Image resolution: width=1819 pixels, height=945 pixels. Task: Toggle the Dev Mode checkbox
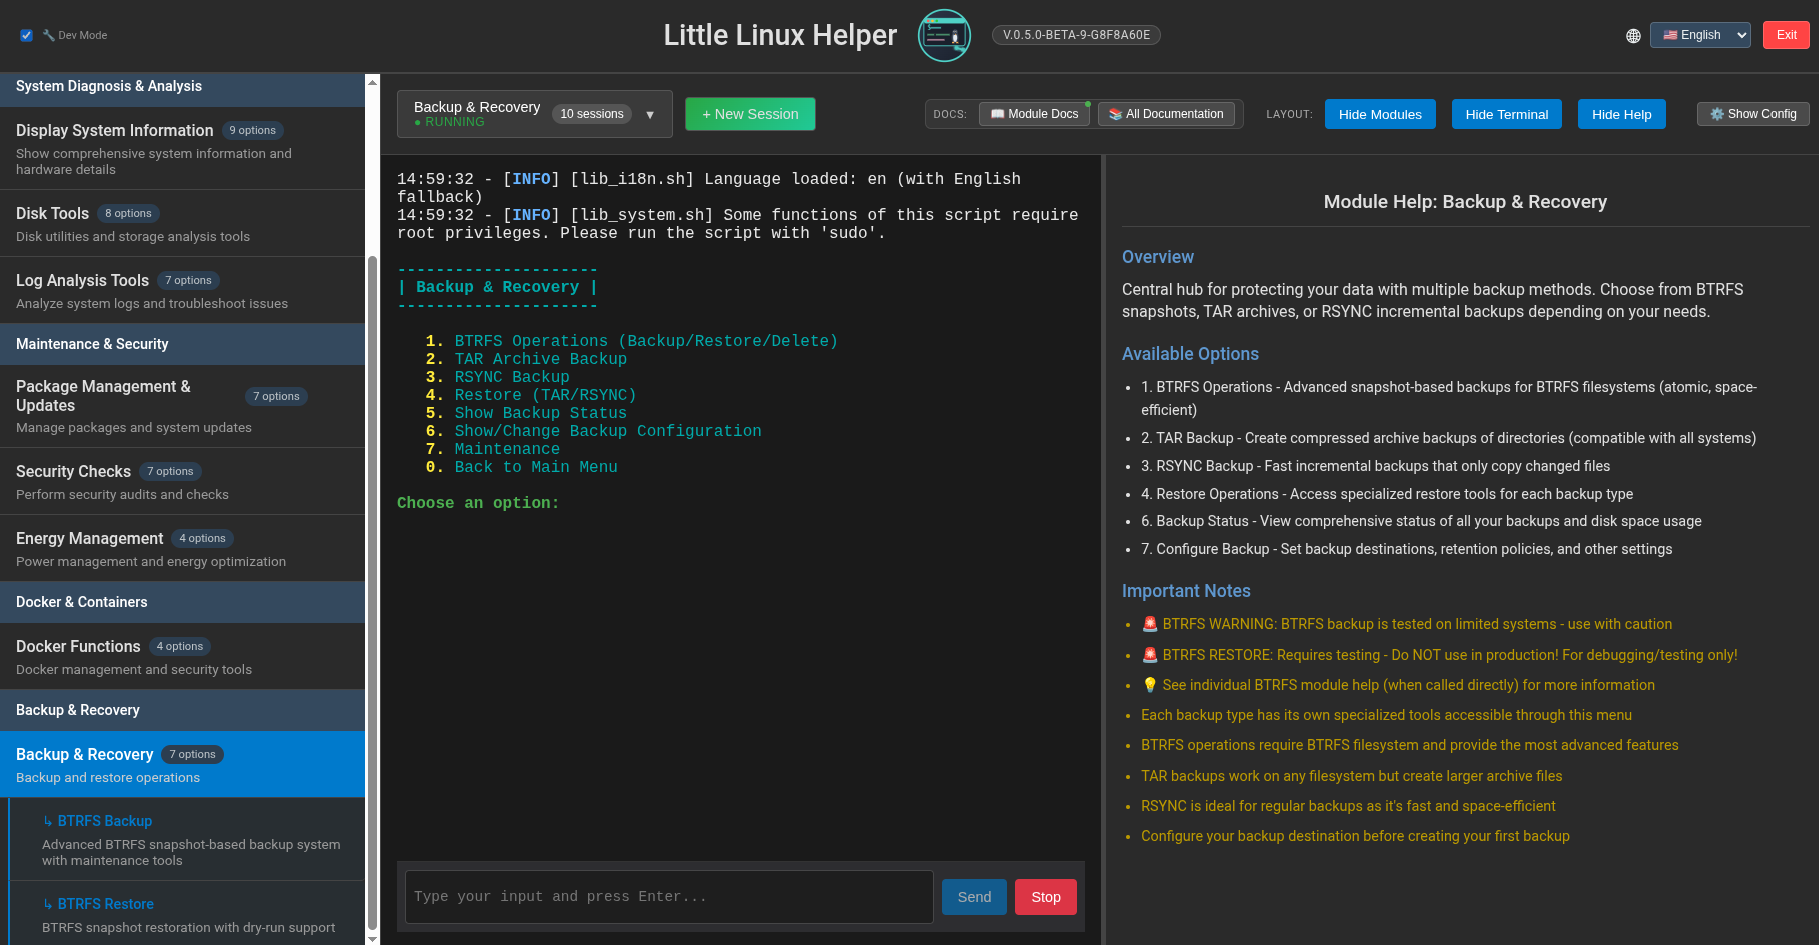[26, 35]
